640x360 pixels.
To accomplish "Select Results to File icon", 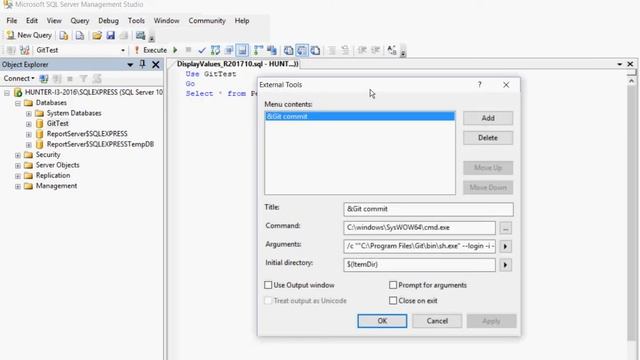I will click(315, 50).
